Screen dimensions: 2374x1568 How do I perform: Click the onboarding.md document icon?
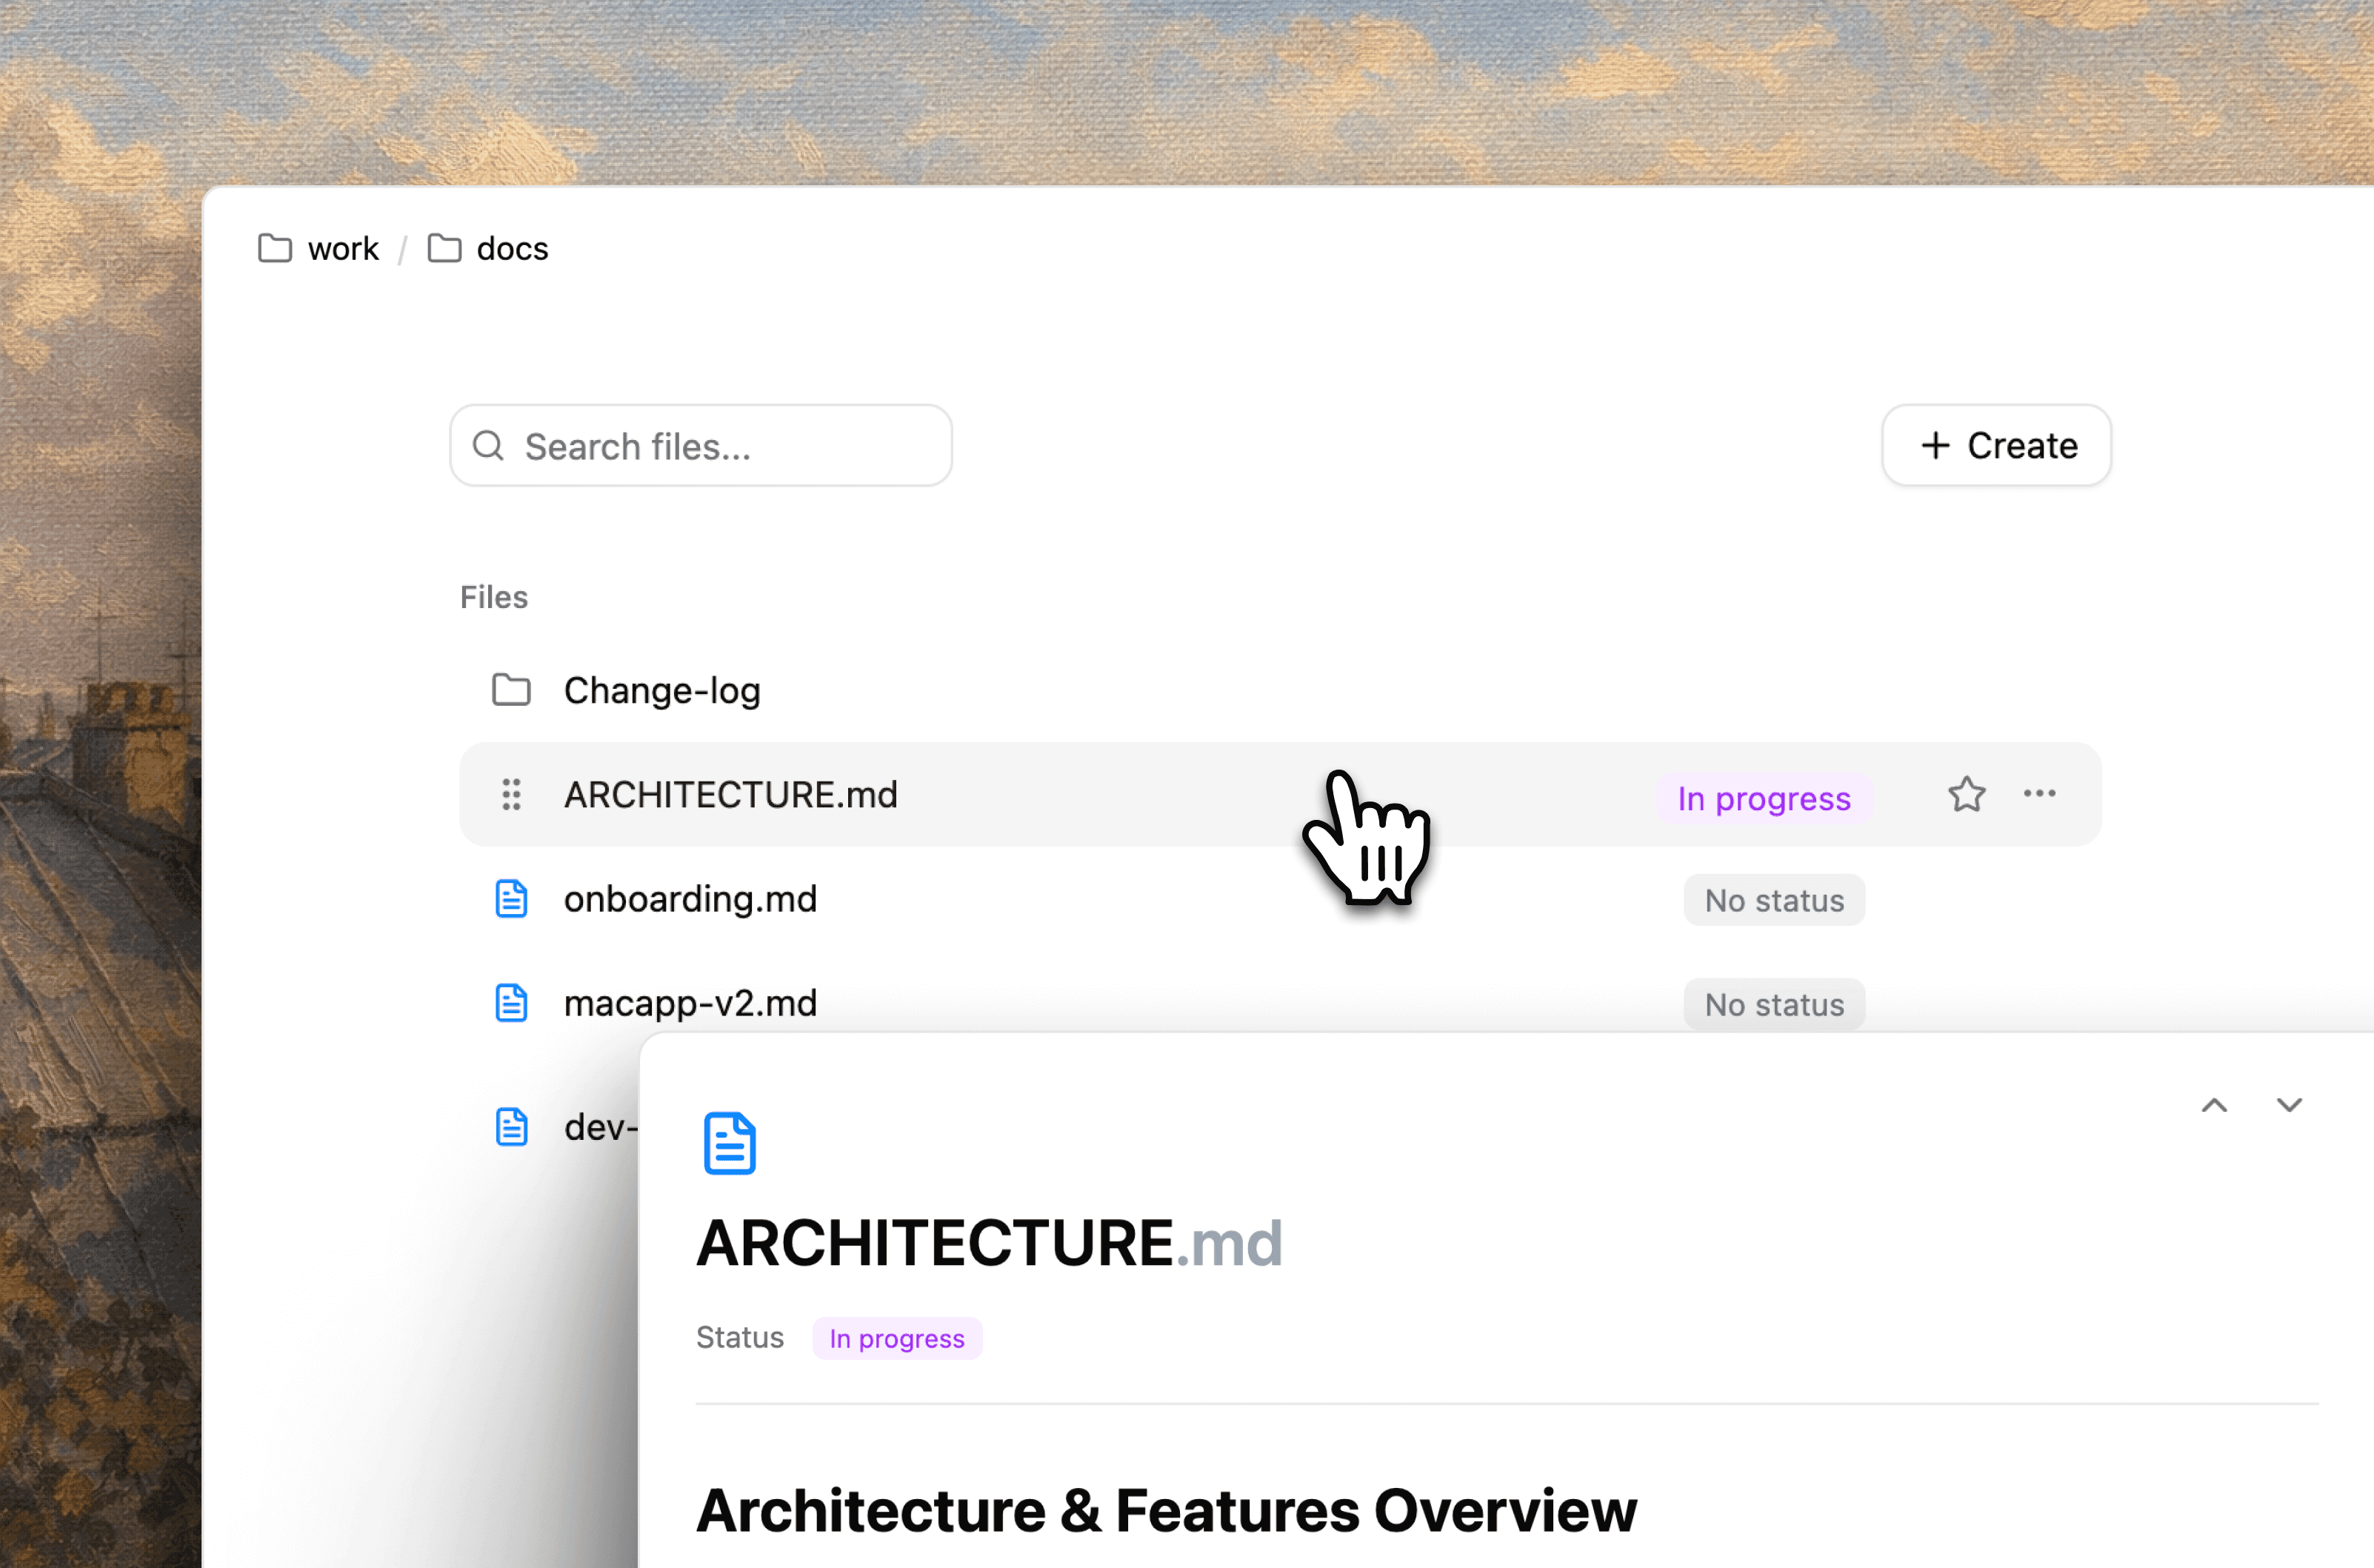[x=511, y=898]
